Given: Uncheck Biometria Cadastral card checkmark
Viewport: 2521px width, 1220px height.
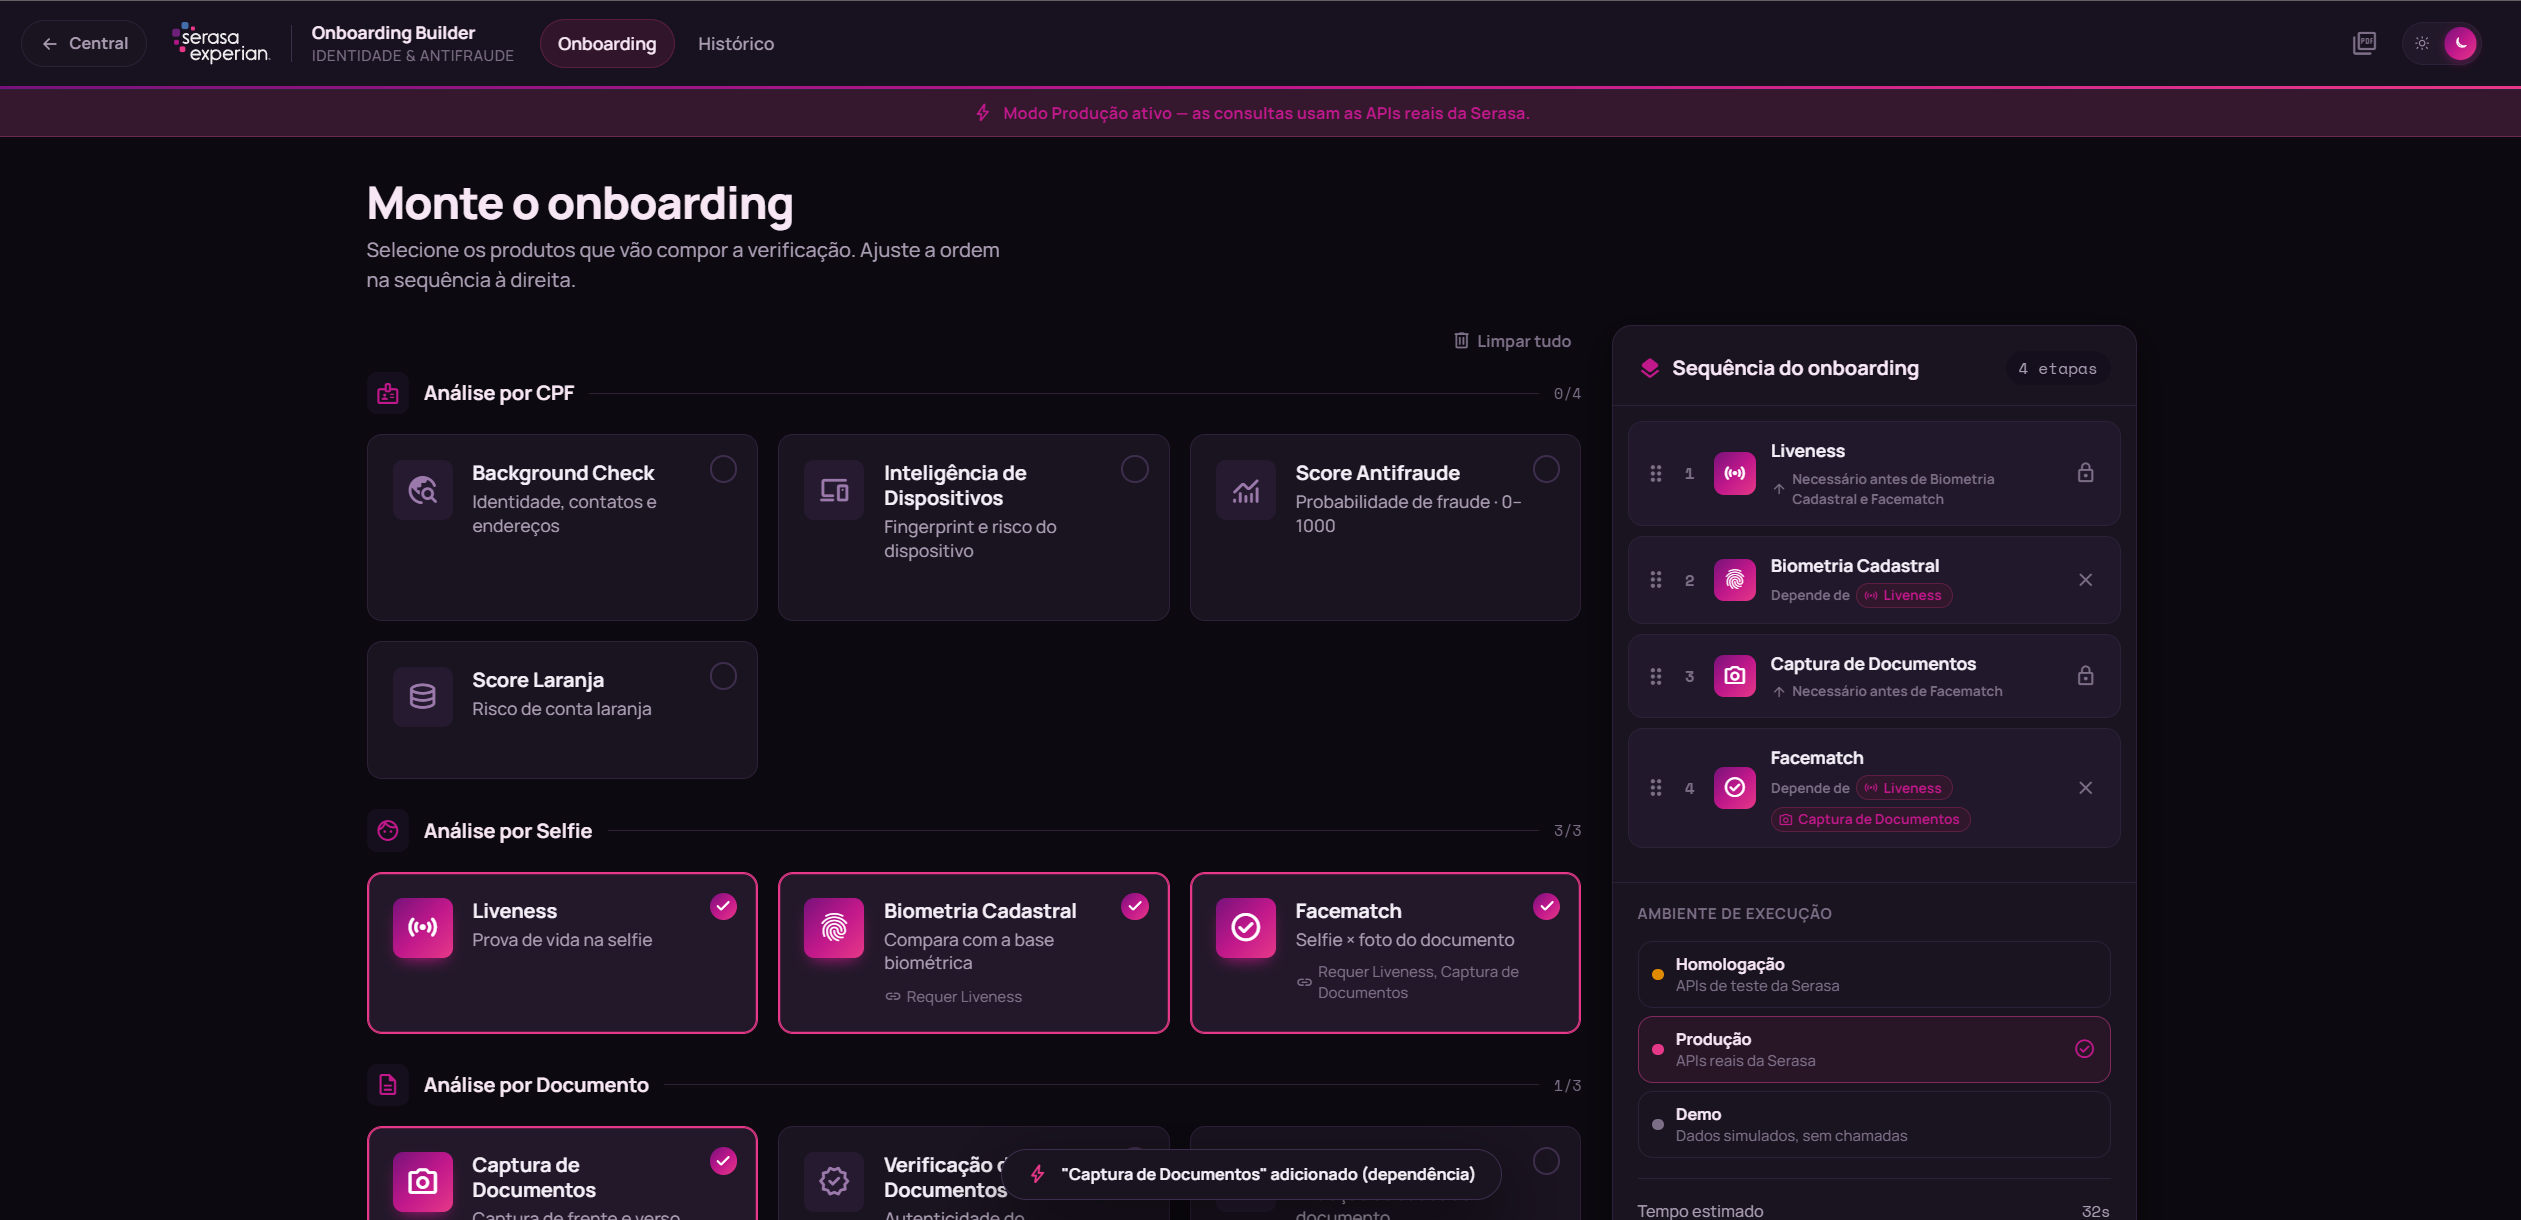Looking at the screenshot, I should (x=1135, y=906).
